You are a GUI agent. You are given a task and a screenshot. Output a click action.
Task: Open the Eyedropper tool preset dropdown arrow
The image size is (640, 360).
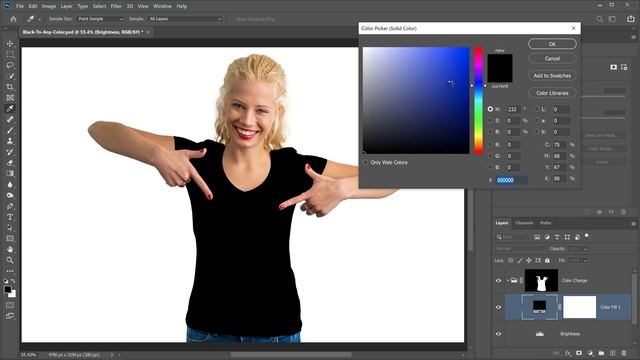point(39,19)
